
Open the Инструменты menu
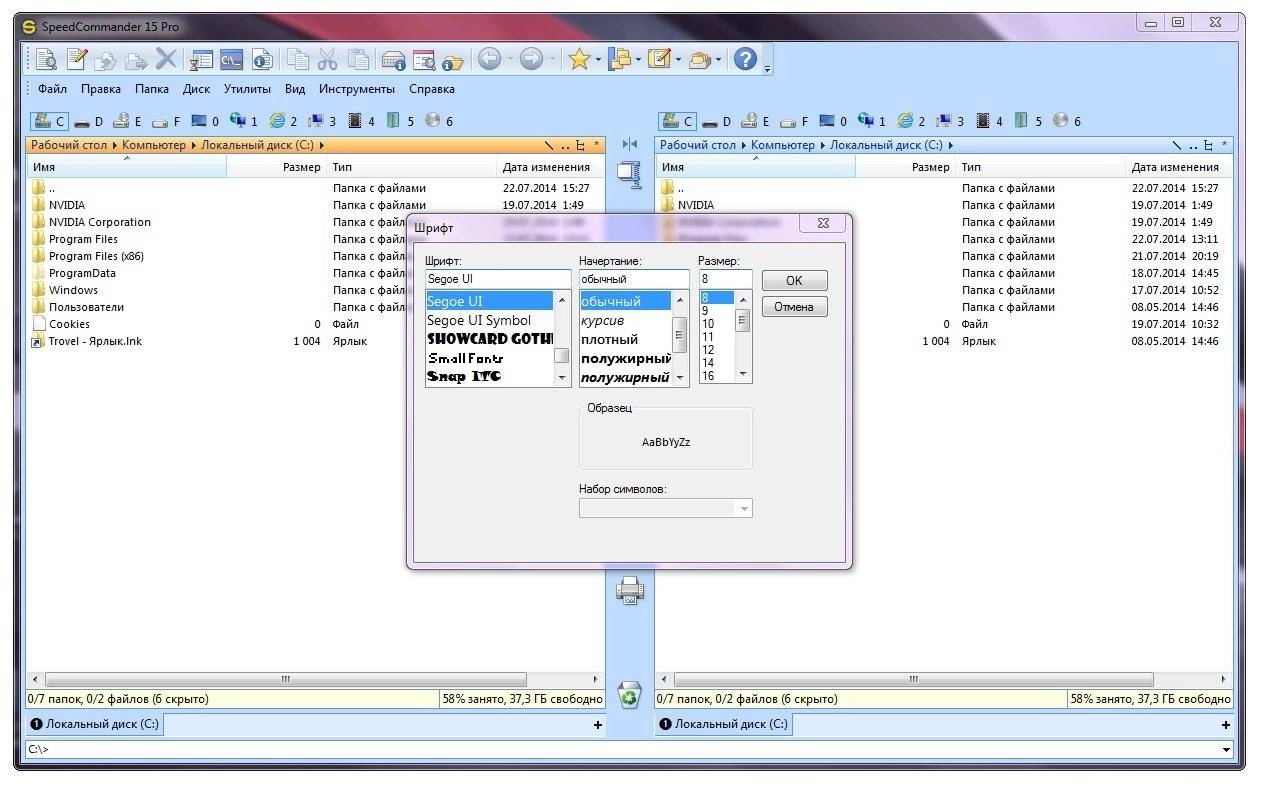357,89
